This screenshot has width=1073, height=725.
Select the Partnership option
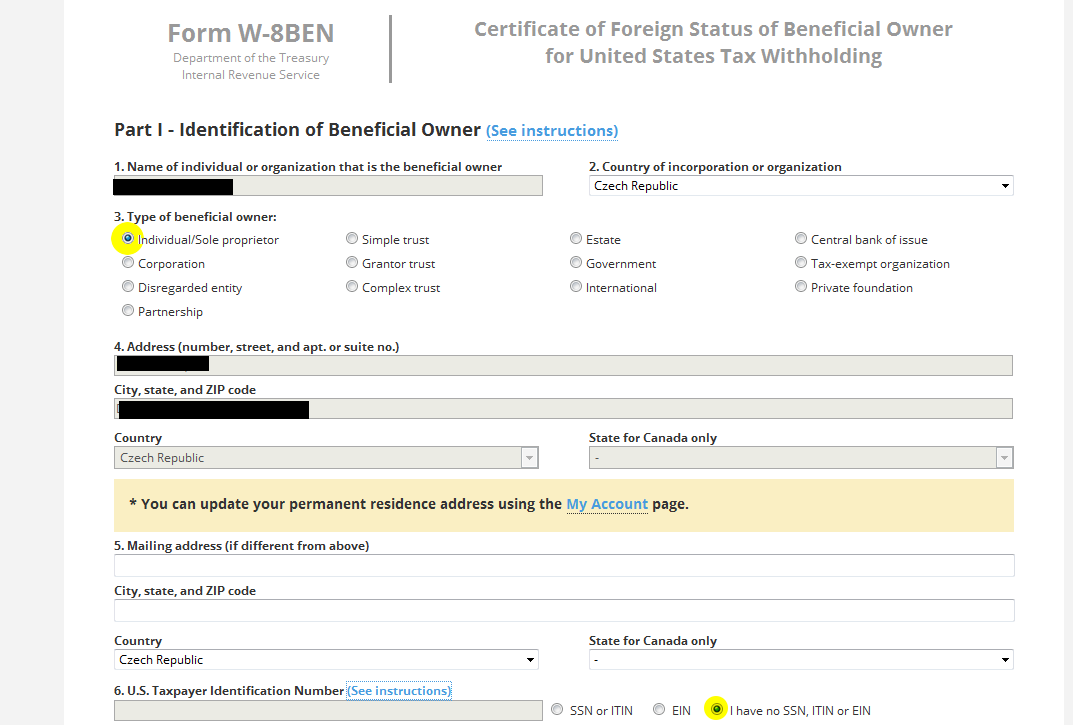[x=128, y=311]
